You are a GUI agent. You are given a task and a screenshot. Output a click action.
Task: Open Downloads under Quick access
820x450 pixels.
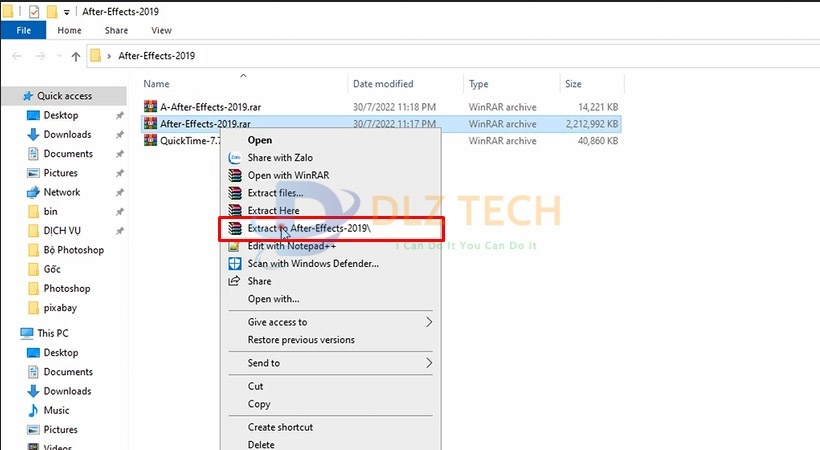(67, 134)
